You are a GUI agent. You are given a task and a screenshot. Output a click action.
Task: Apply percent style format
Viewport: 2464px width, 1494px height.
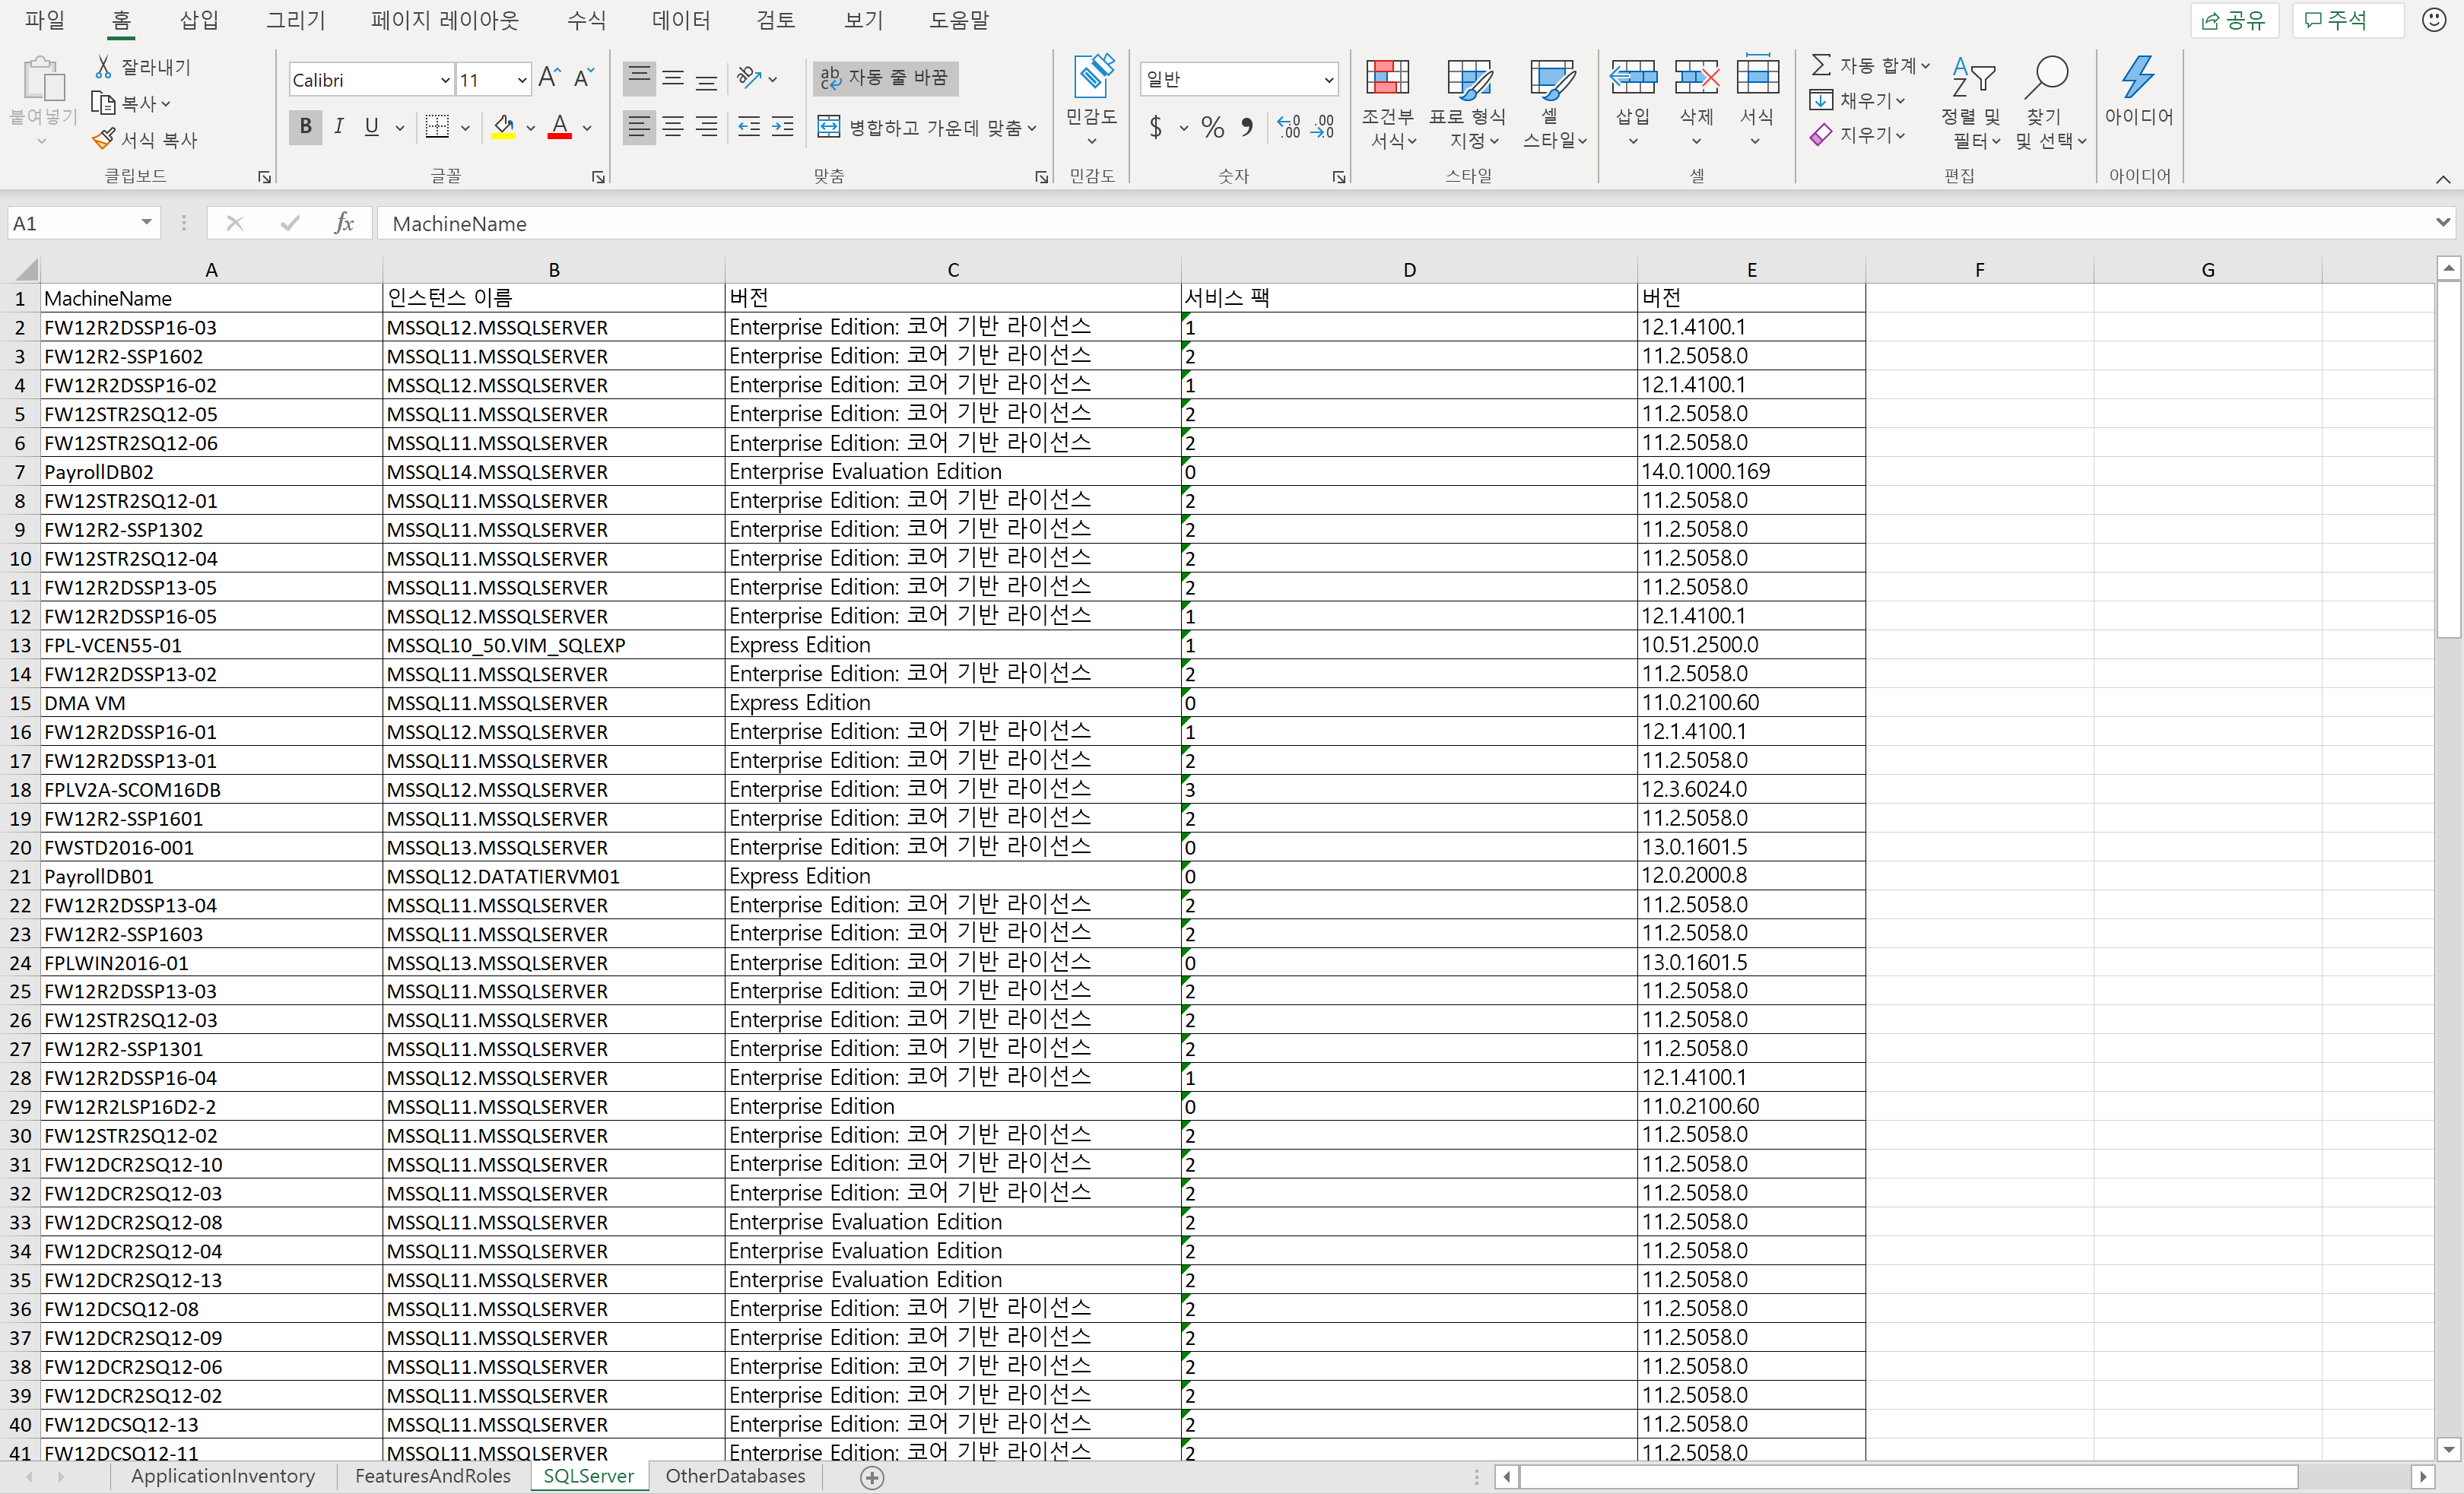tap(1213, 127)
